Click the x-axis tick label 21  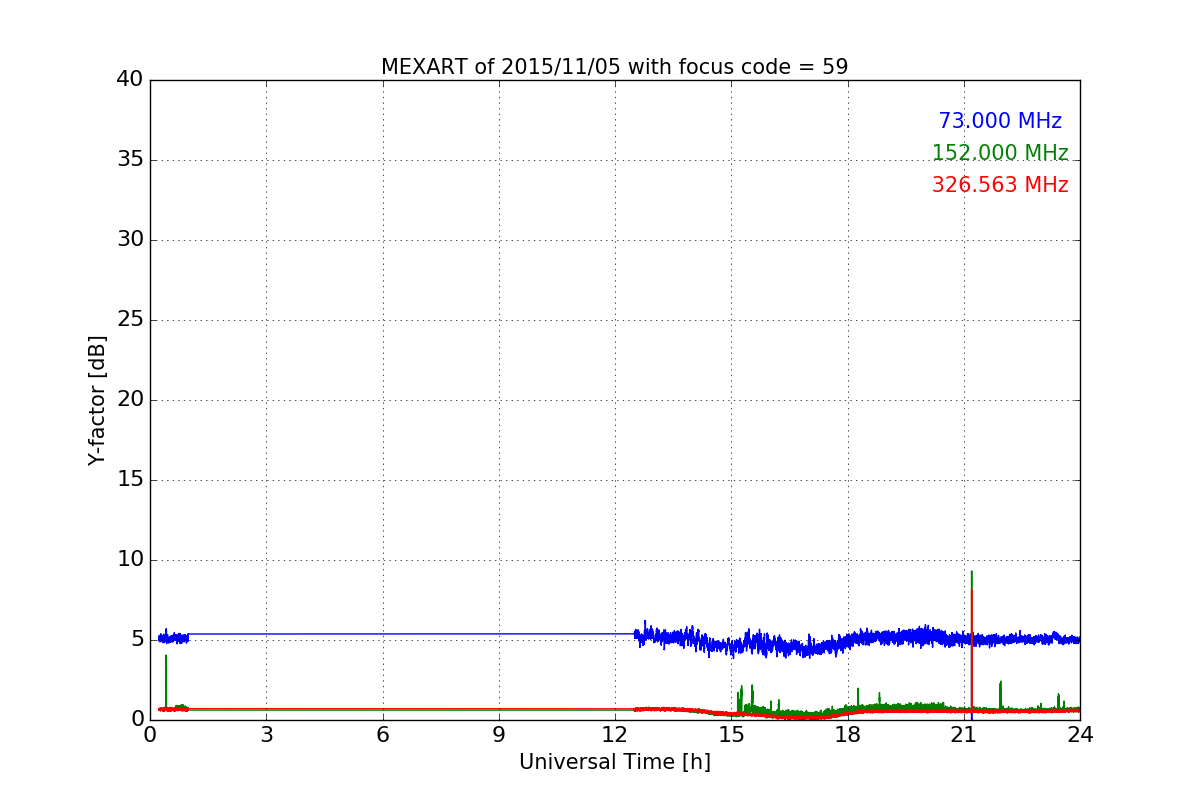964,734
